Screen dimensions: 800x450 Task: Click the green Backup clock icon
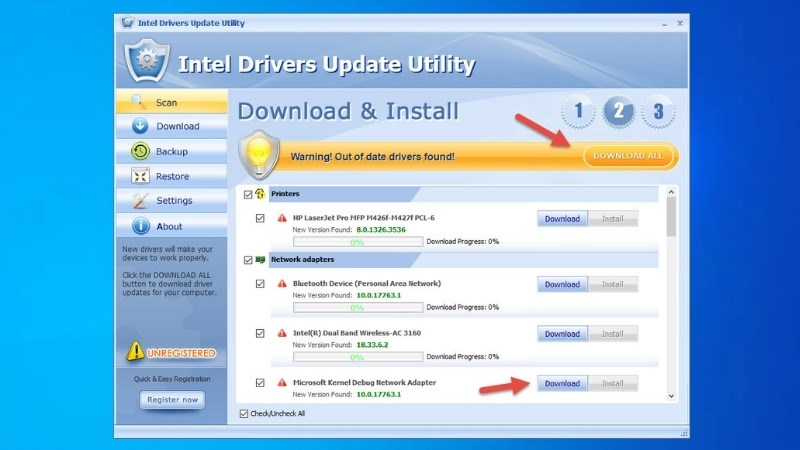(x=140, y=151)
